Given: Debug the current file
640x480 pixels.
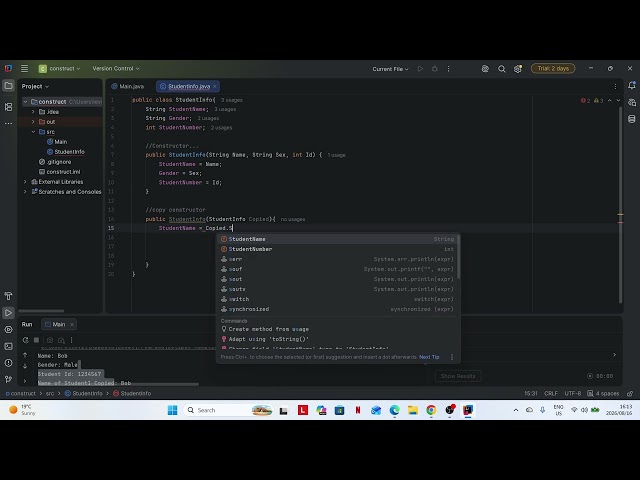Looking at the screenshot, I should tap(435, 69).
